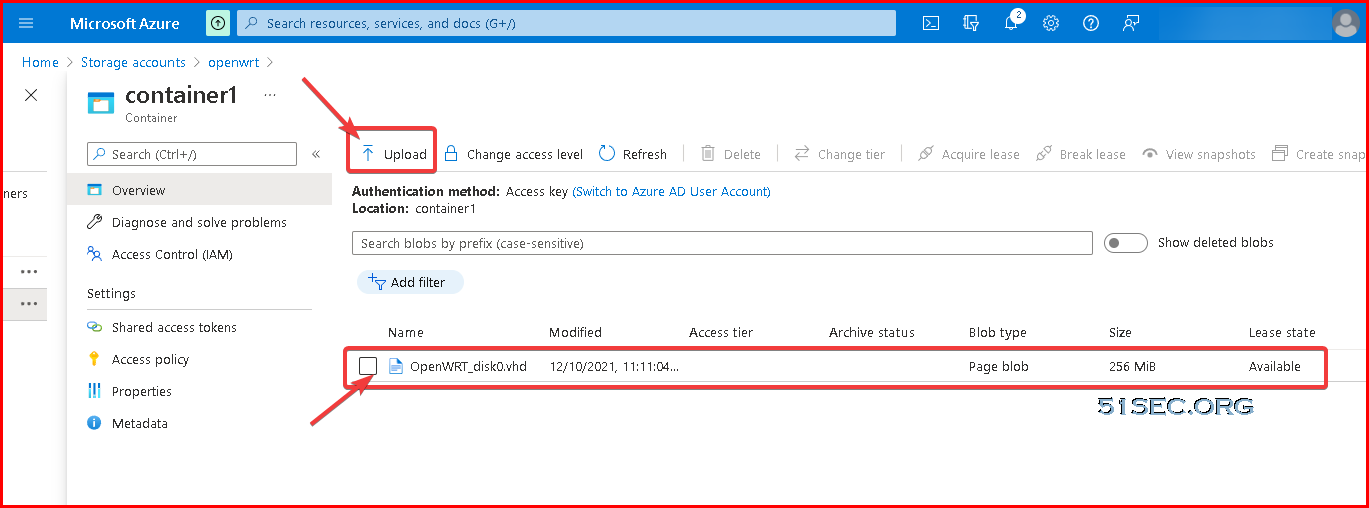Sort by the Lease state column header
The height and width of the screenshot is (508, 1369).
coord(1282,332)
